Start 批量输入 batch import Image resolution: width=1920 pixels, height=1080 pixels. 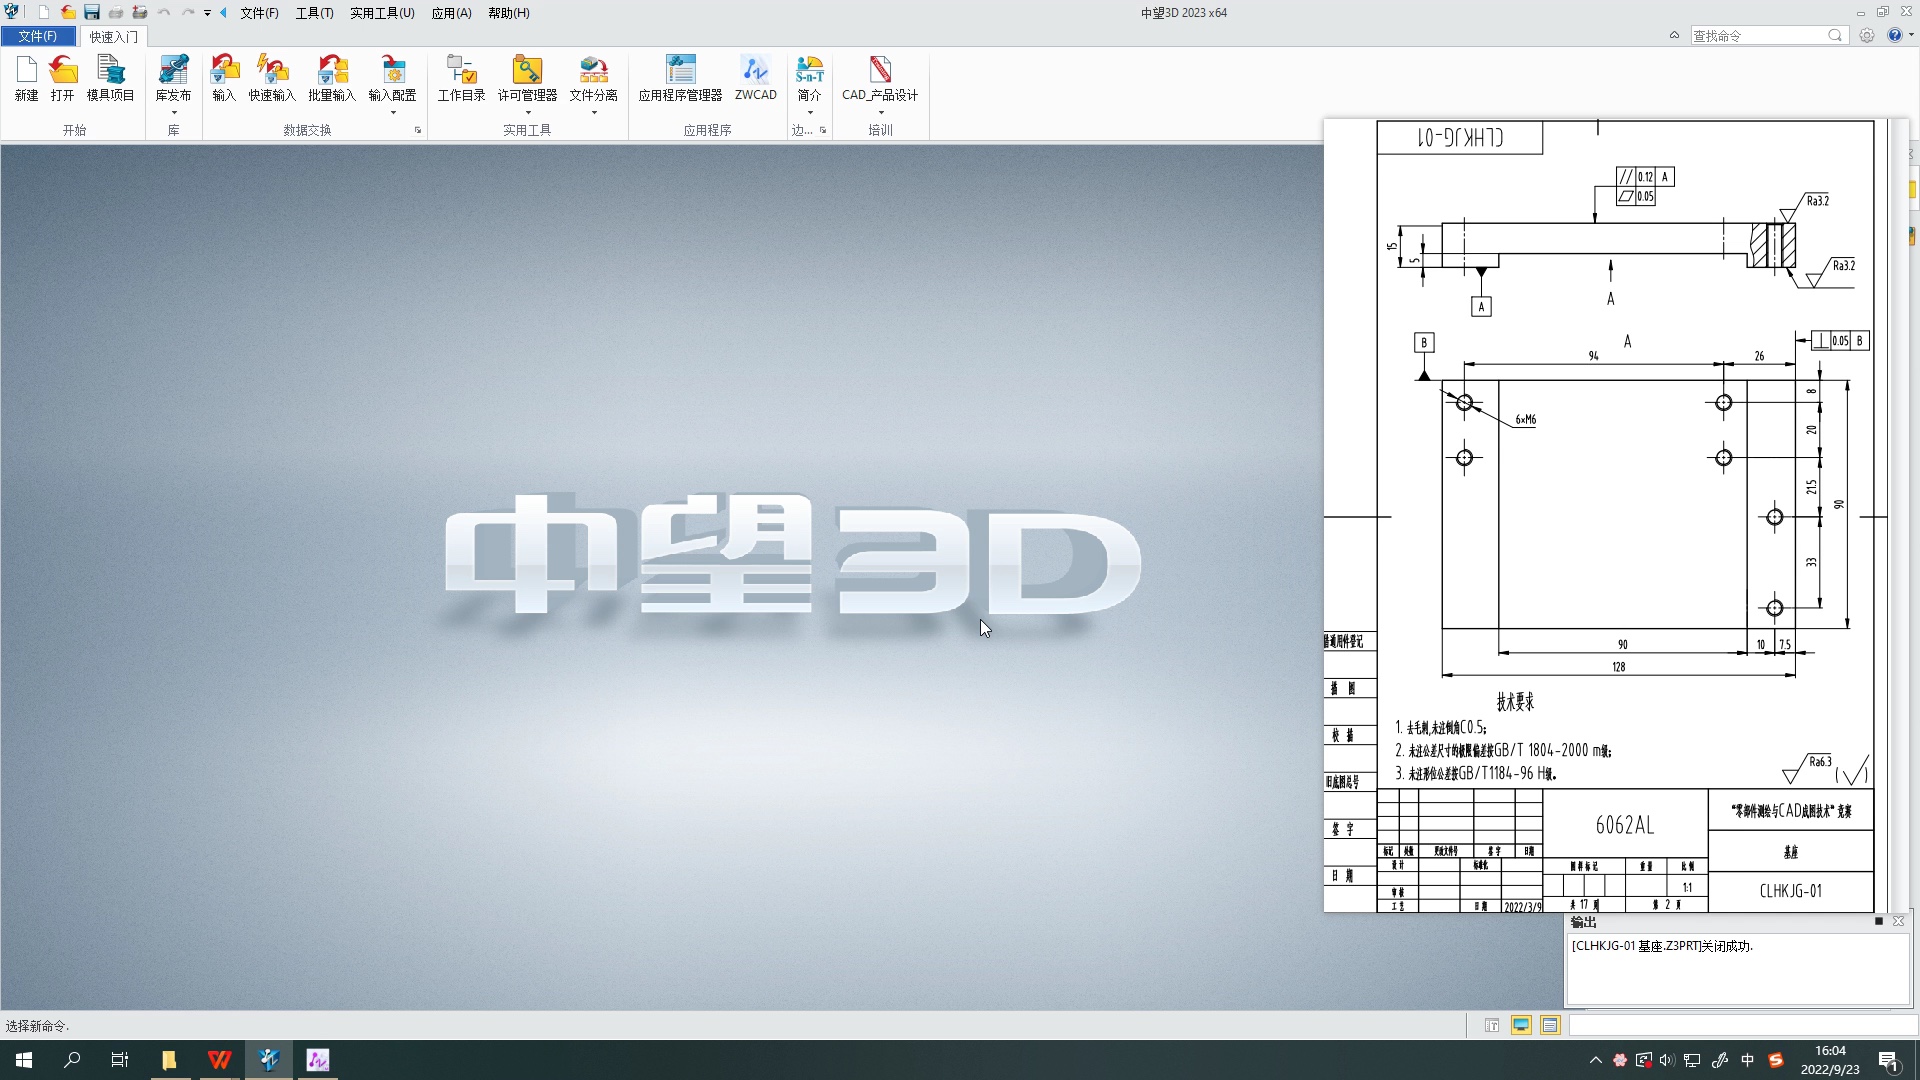click(x=332, y=79)
